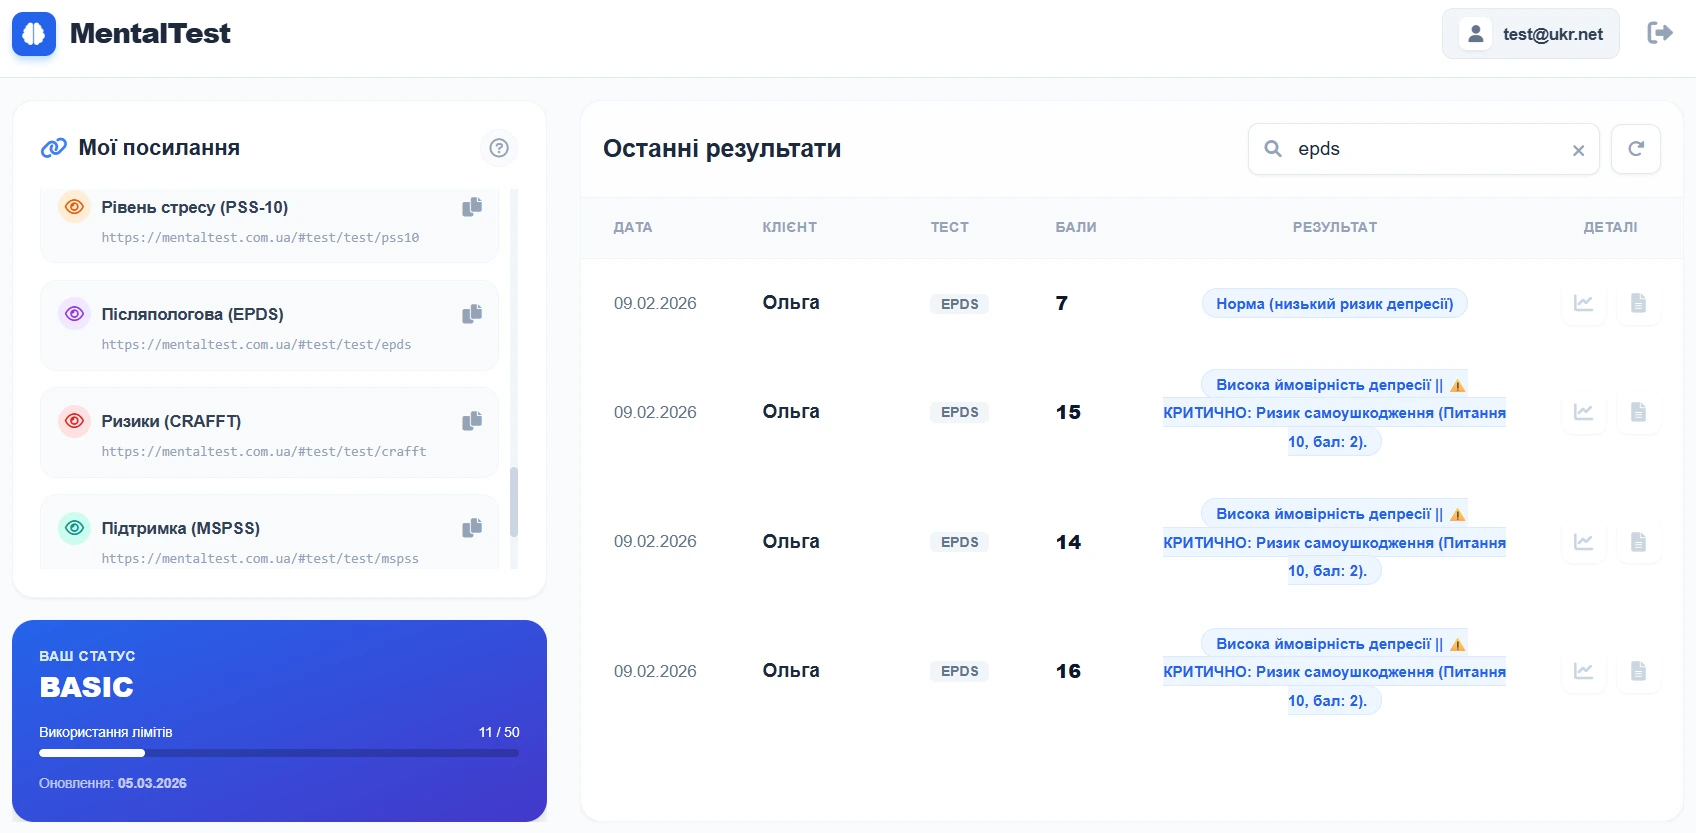The height and width of the screenshot is (833, 1696).
Task: Open document details for score 16 result
Action: (1638, 671)
